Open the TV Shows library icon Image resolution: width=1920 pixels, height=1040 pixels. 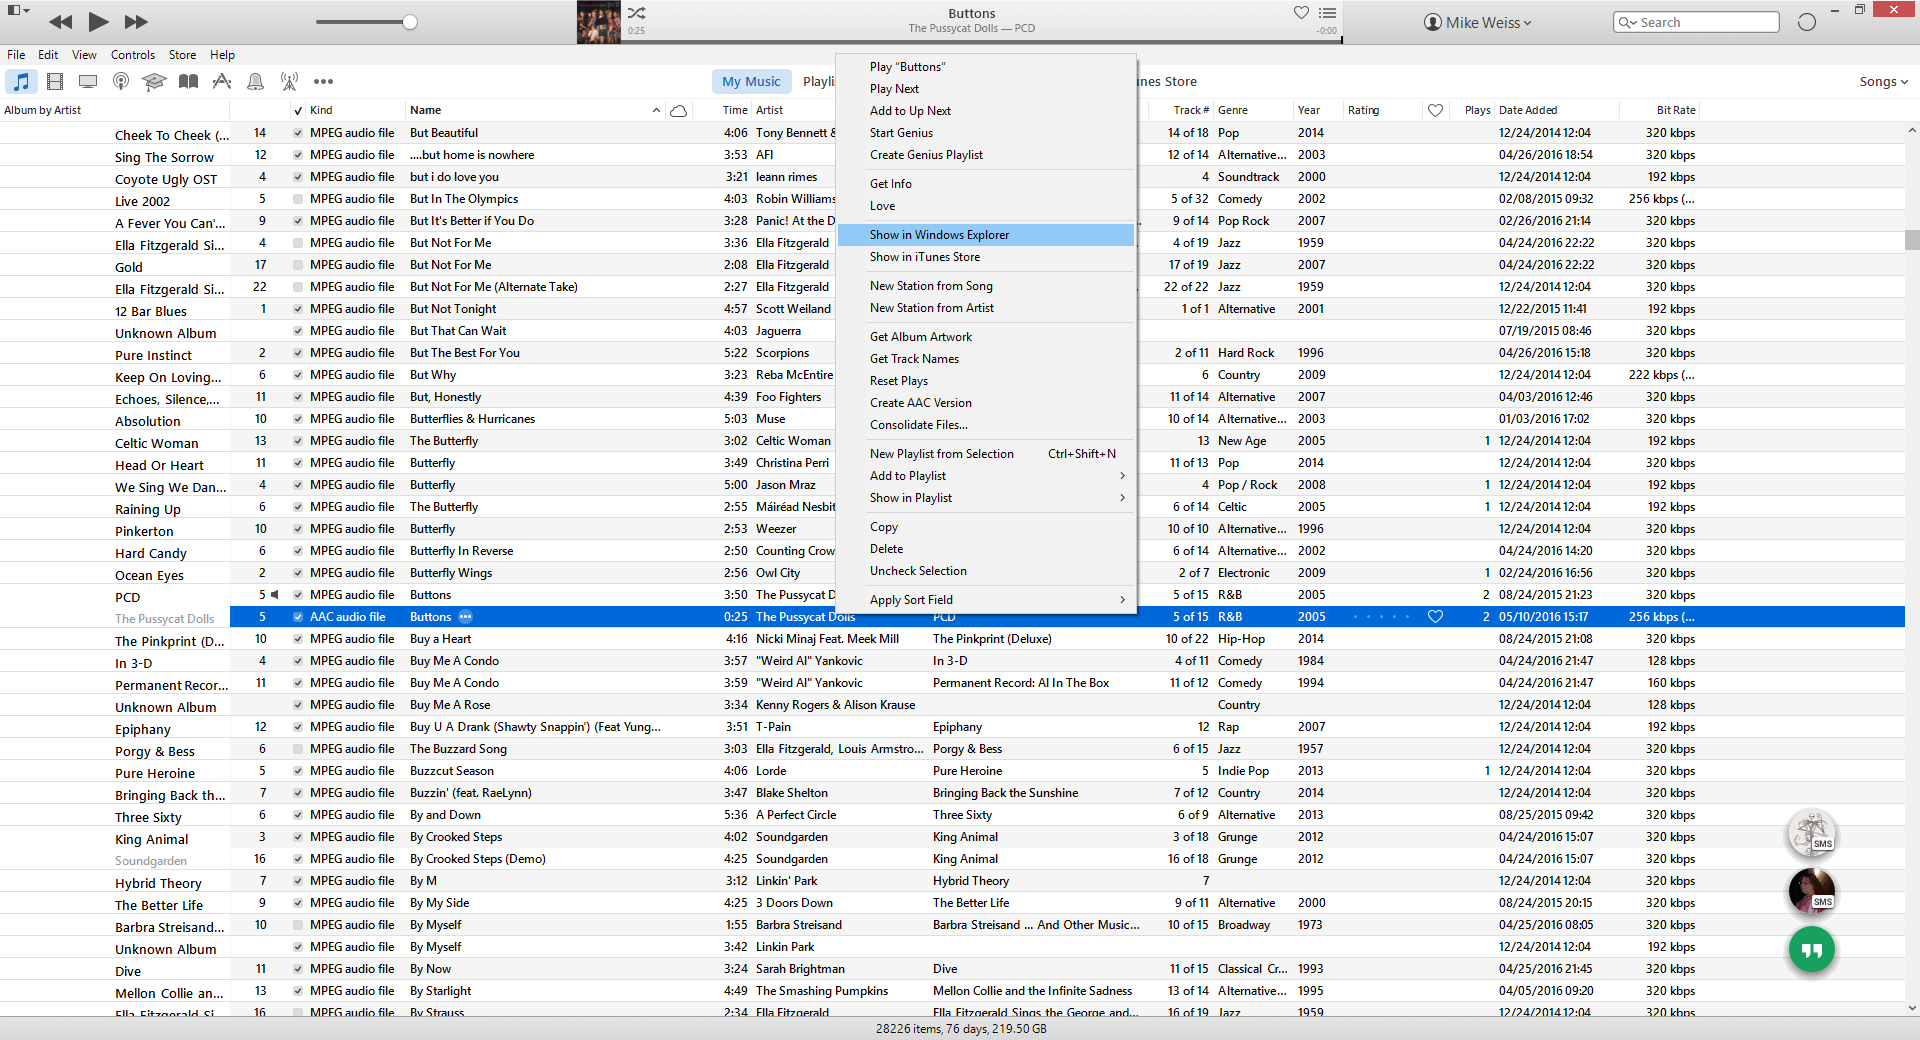coord(88,81)
